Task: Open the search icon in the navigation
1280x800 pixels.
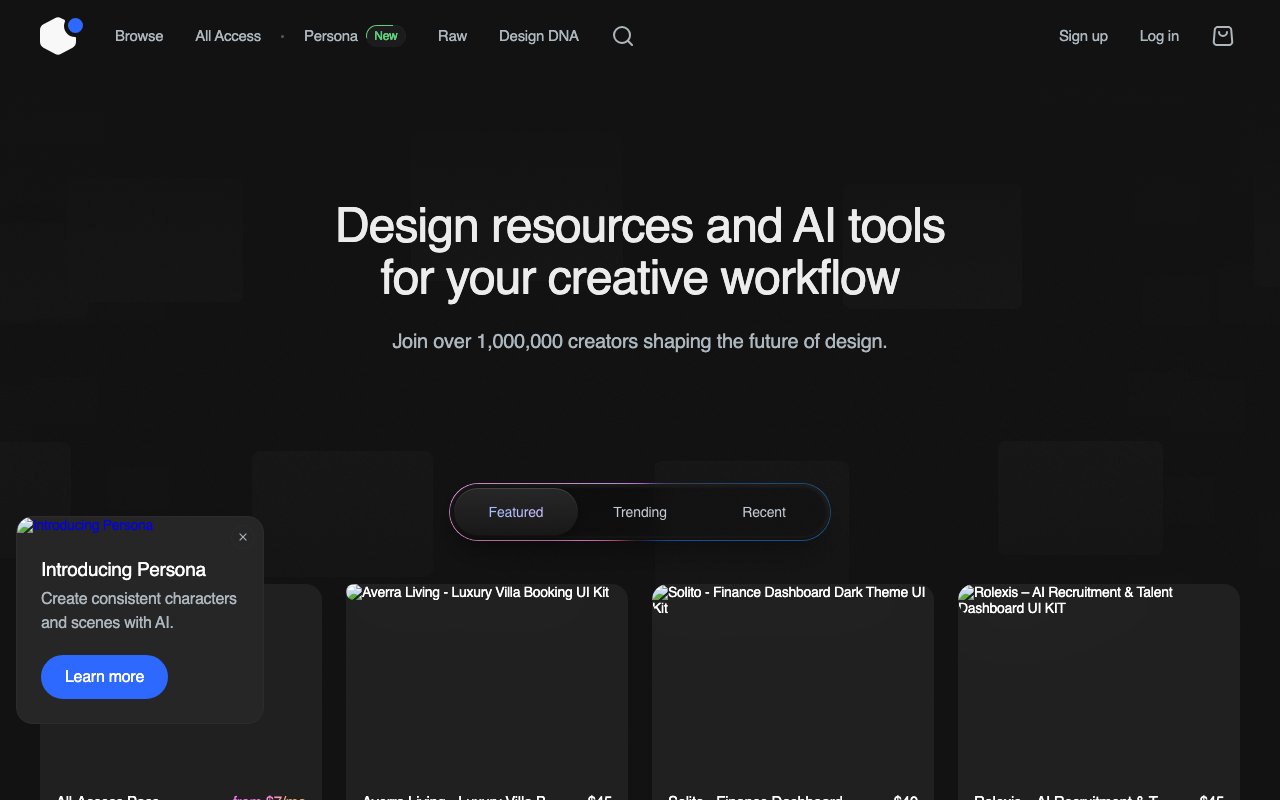Action: (623, 36)
